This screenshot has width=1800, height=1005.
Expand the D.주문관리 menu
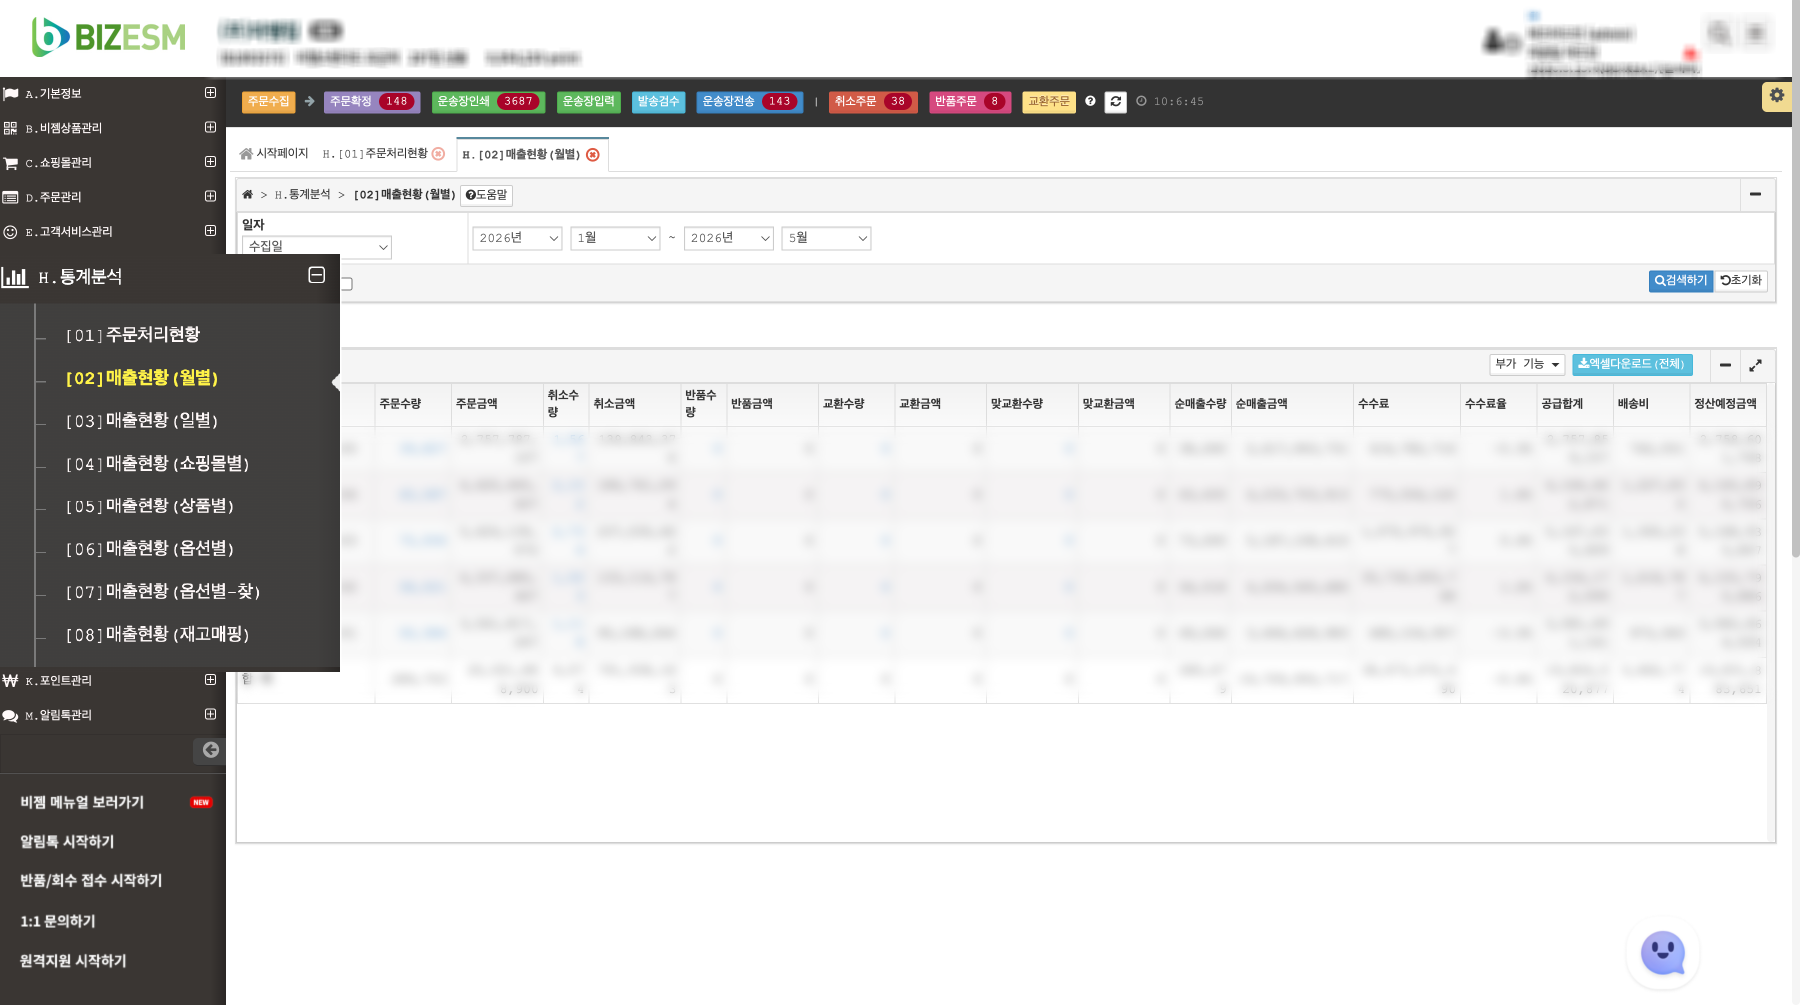click(210, 197)
